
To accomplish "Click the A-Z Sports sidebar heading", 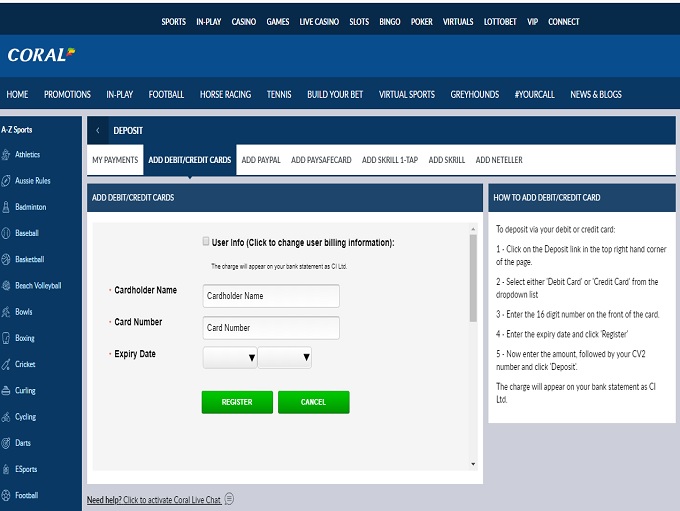I will [x=16, y=130].
